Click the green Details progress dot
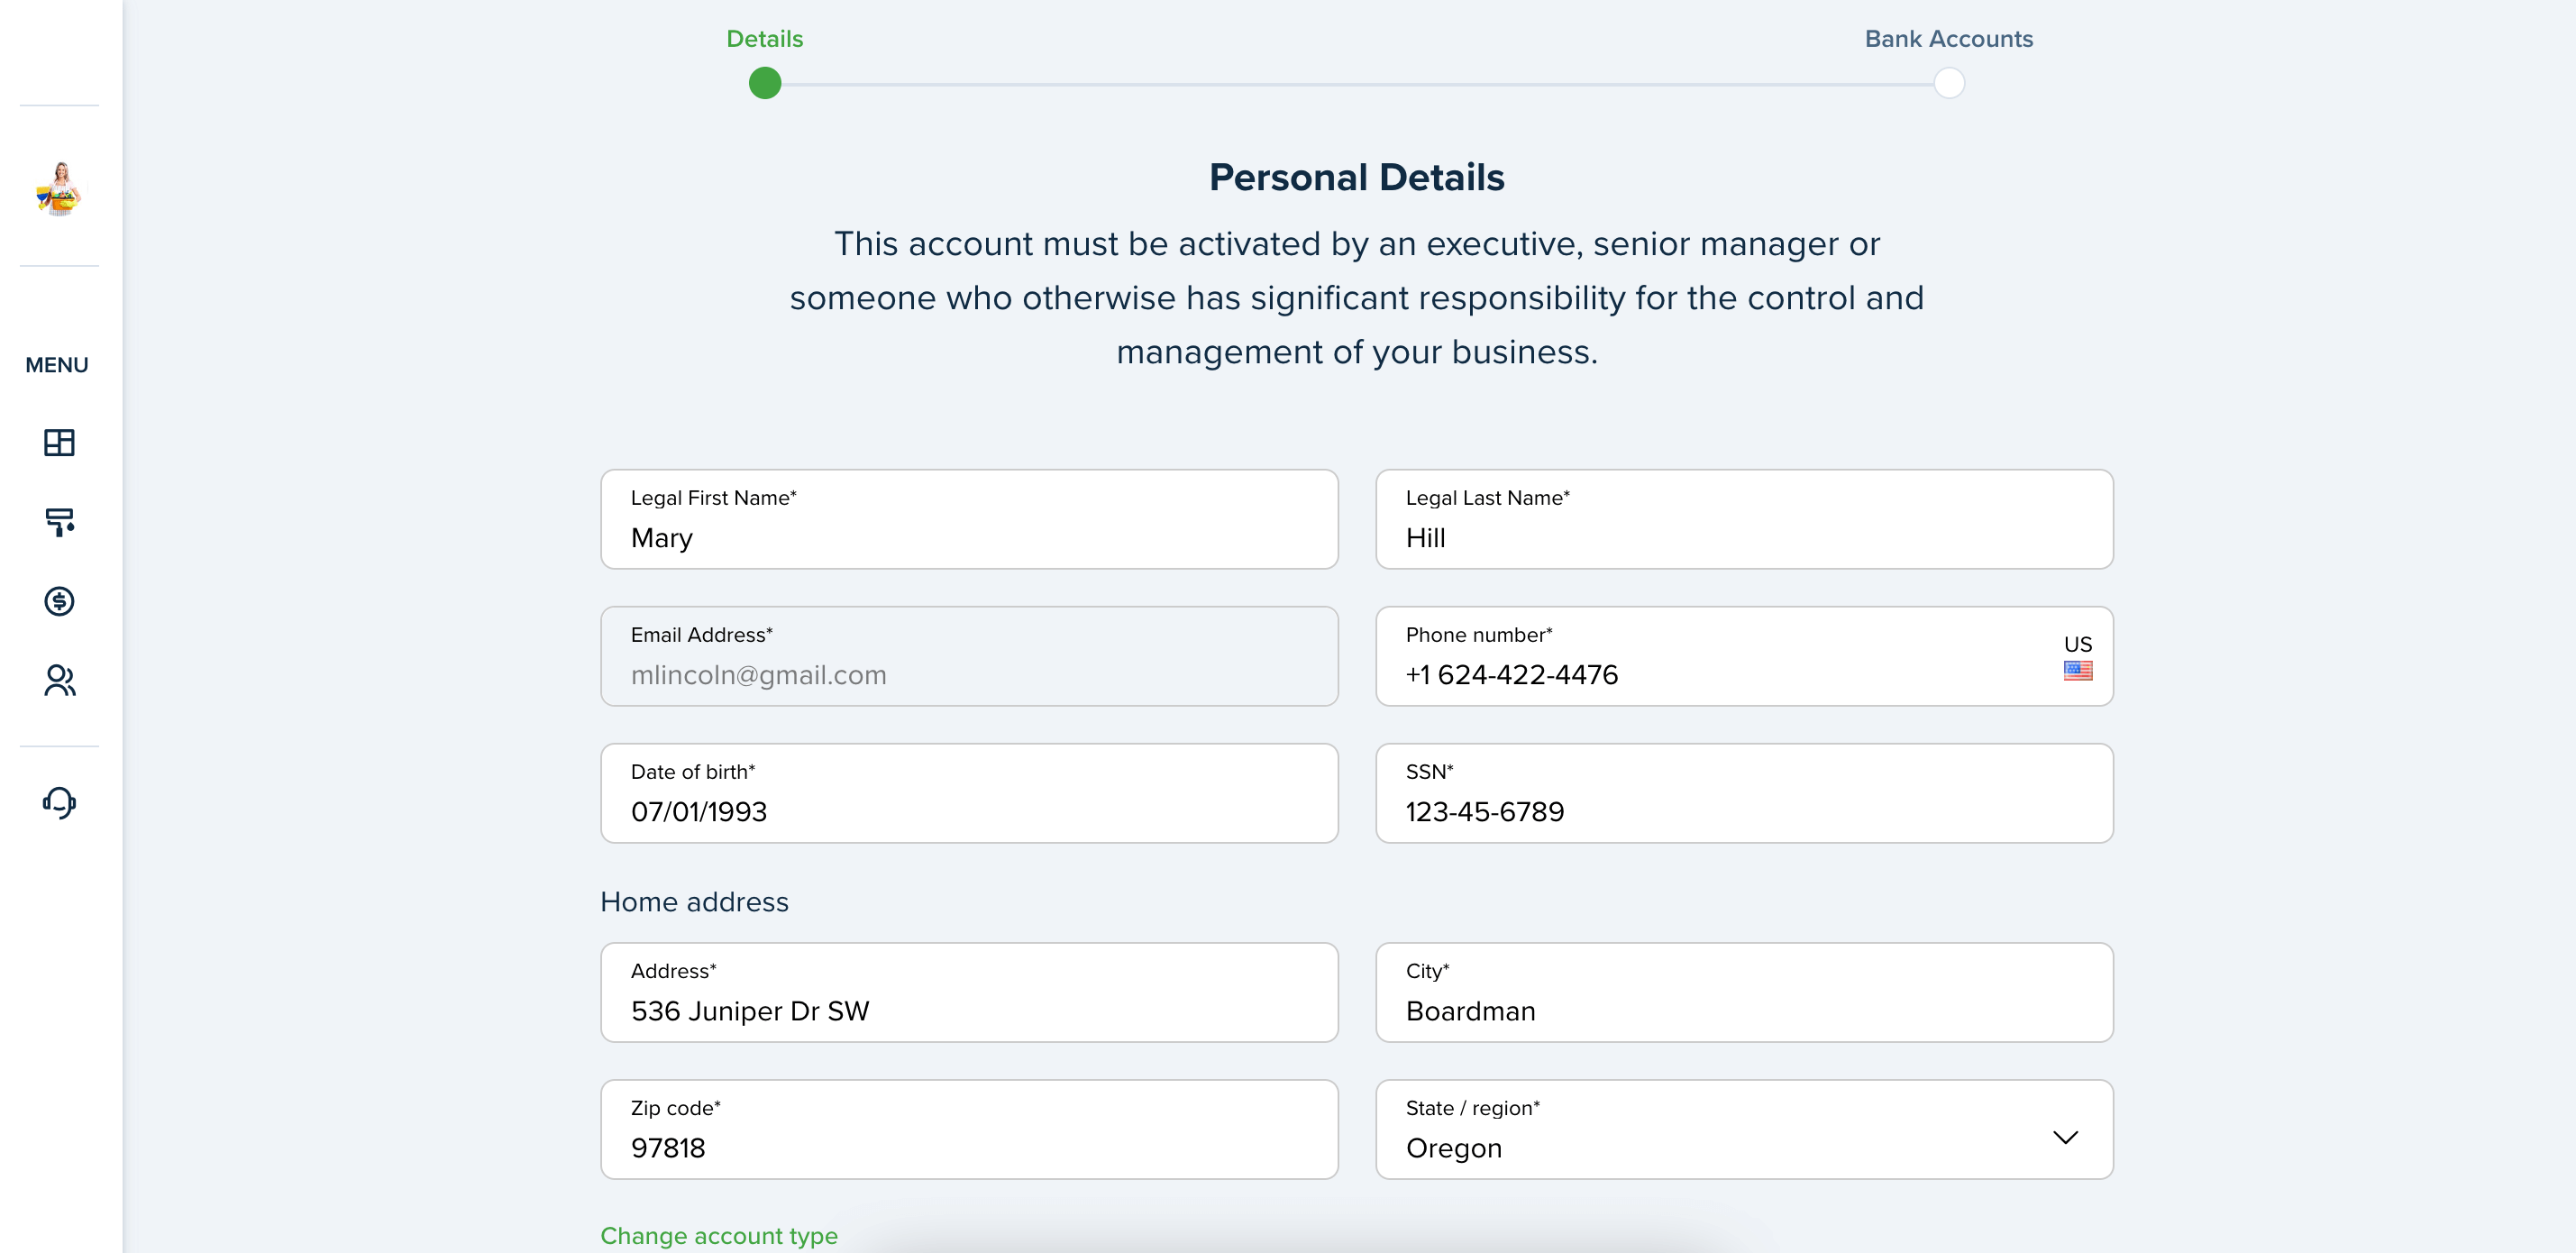2576x1253 pixels. (764, 83)
